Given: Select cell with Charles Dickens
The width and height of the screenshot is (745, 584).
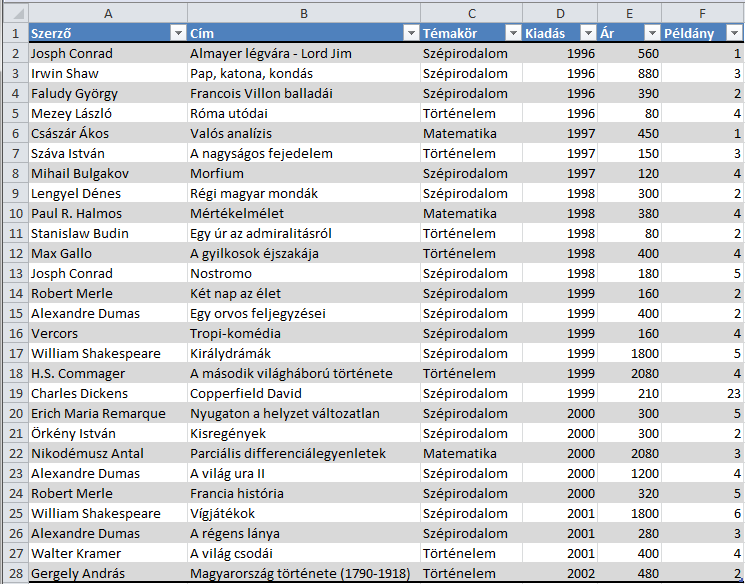Looking at the screenshot, I should [x=108, y=393].
